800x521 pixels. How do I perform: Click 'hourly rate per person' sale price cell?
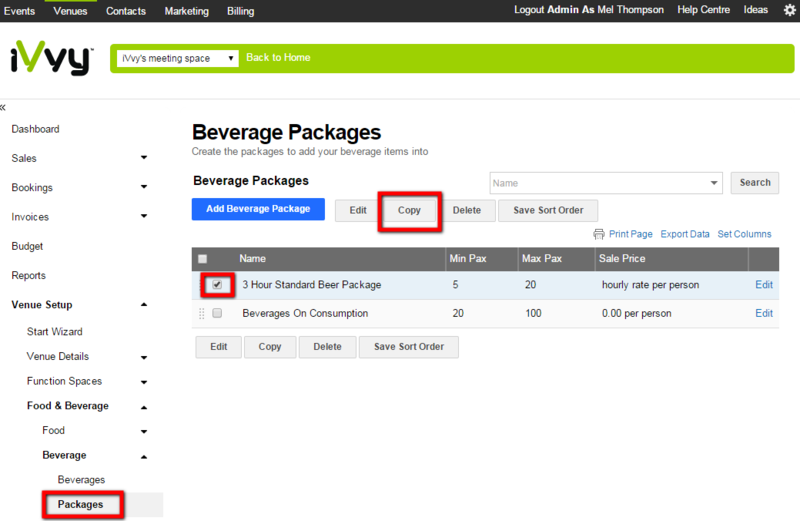pyautogui.click(x=651, y=285)
